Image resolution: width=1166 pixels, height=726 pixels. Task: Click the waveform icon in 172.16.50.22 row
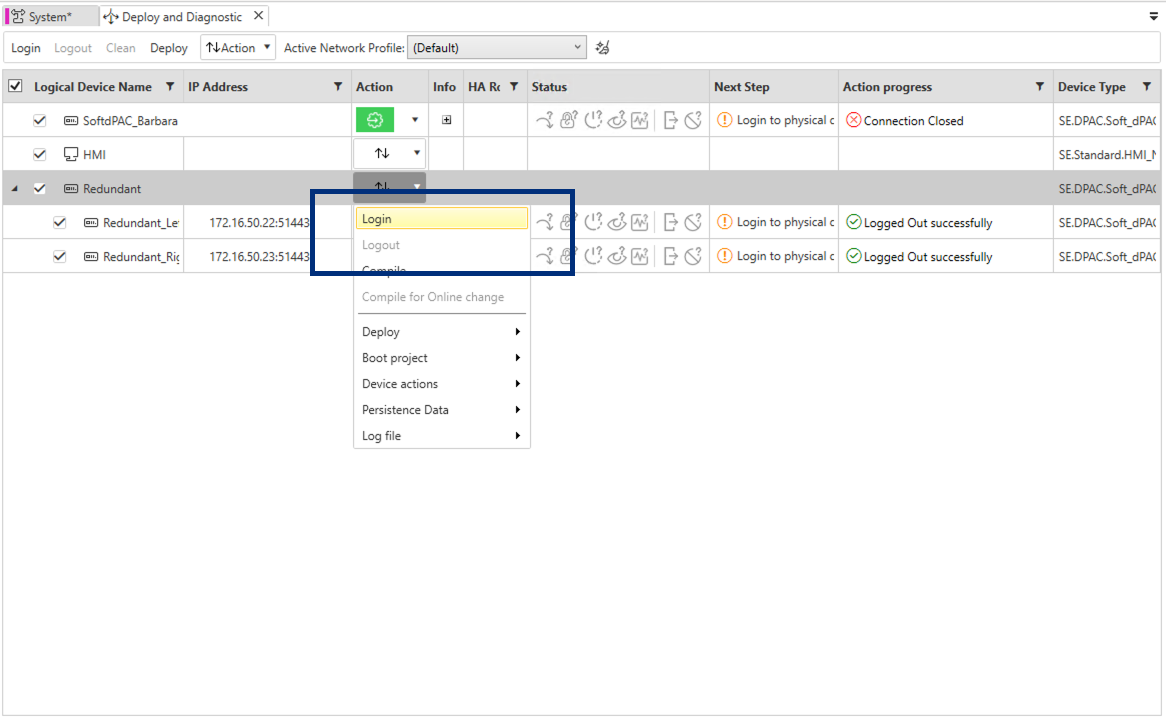click(x=640, y=222)
